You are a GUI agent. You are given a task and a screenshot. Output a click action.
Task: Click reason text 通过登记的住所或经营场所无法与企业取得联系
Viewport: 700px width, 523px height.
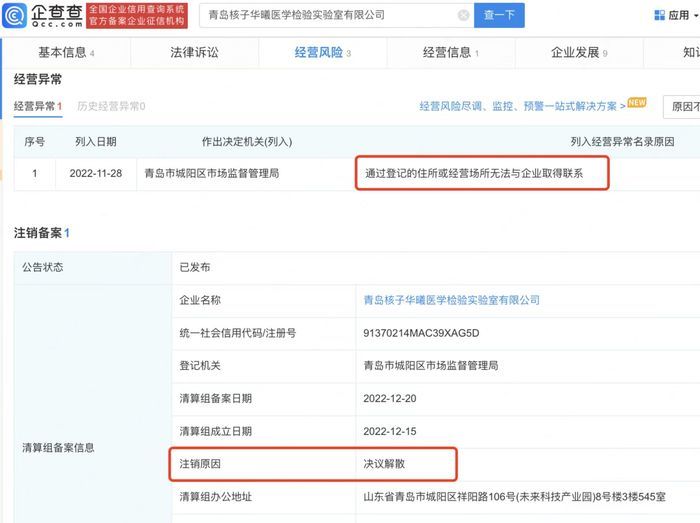pyautogui.click(x=474, y=174)
